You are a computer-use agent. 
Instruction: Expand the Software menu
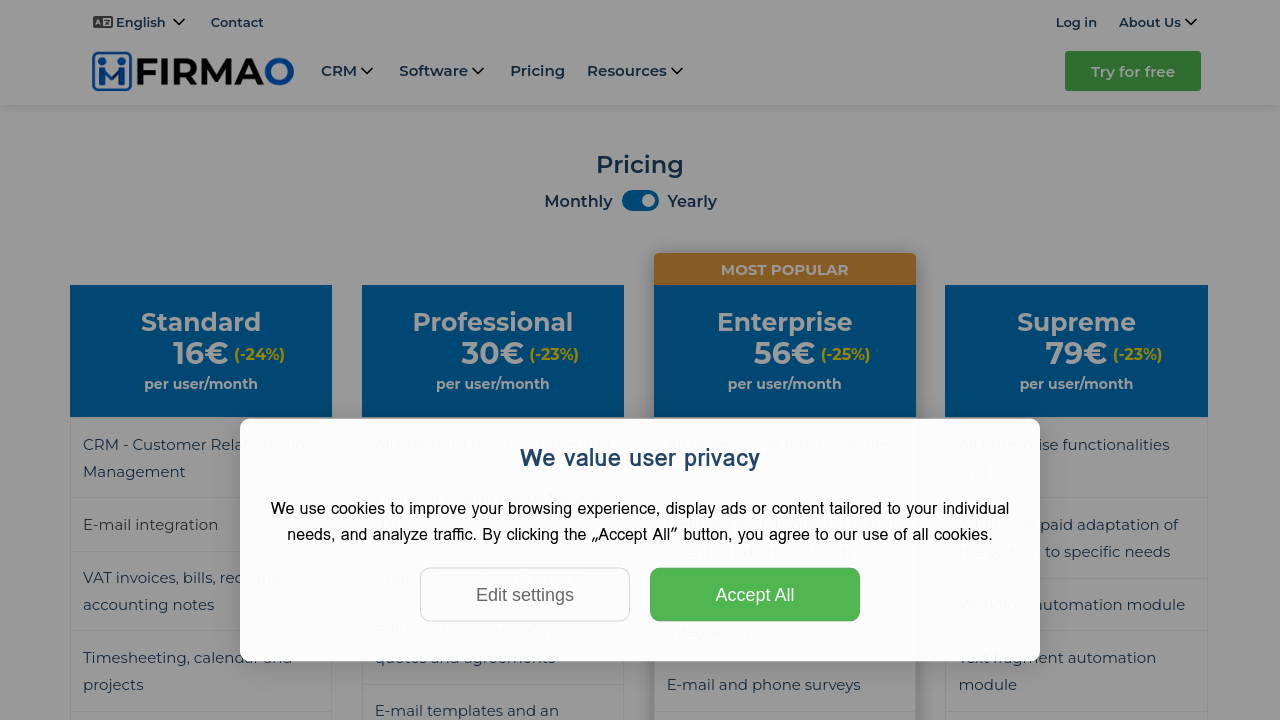pos(442,71)
